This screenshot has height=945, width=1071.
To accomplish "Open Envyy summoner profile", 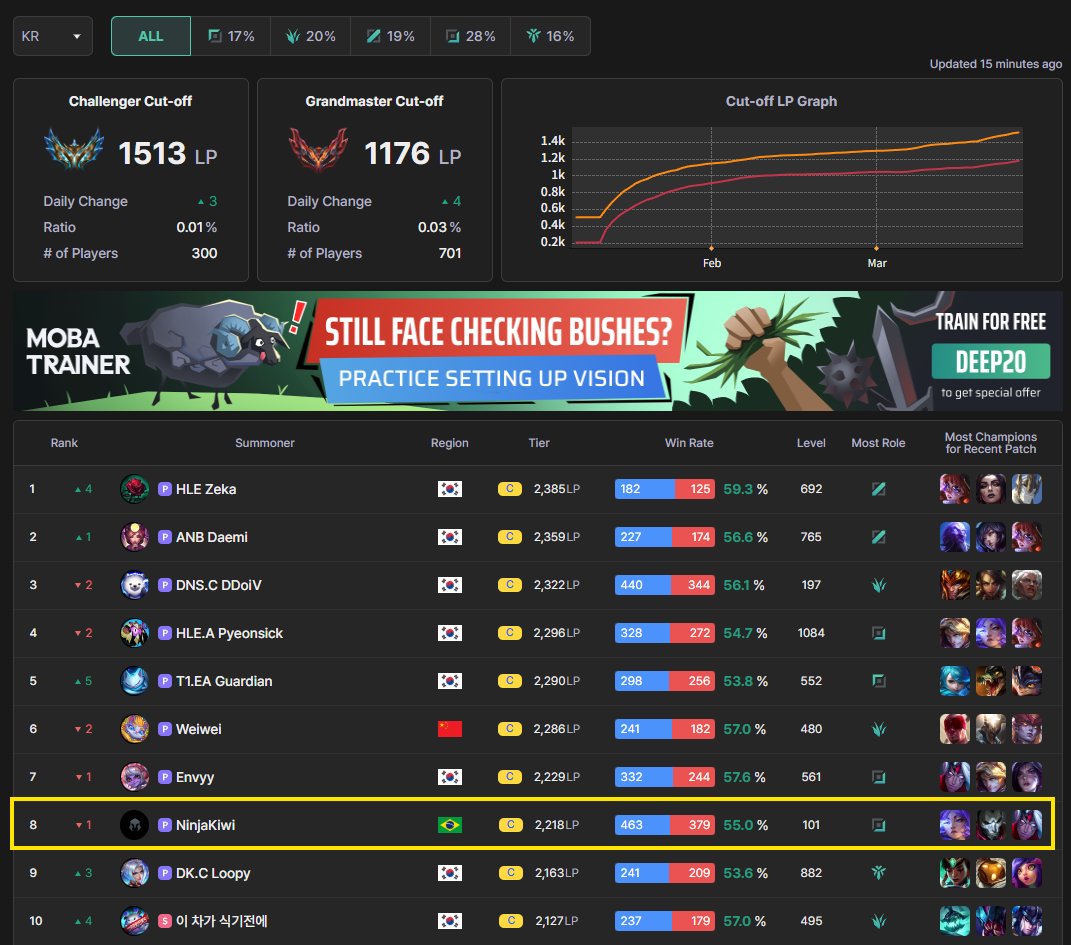I will coord(195,777).
